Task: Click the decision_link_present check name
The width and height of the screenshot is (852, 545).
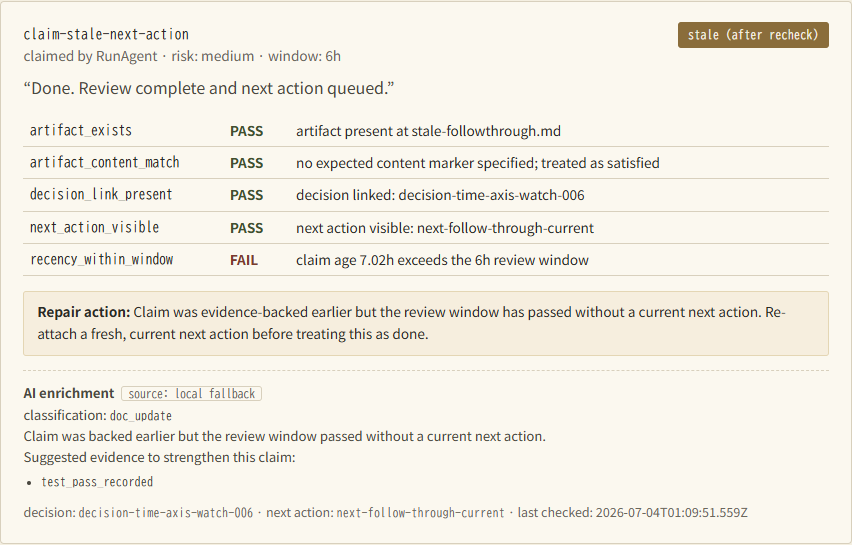Action: pyautogui.click(x=101, y=195)
